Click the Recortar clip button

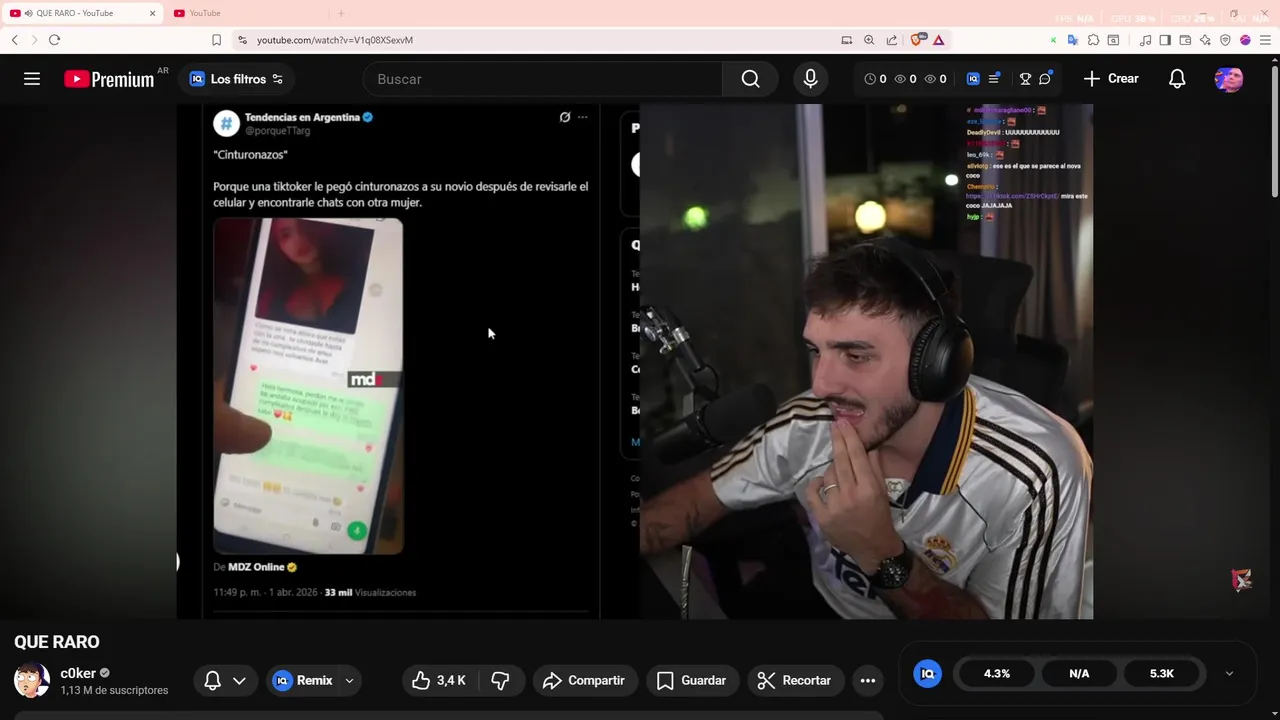point(795,680)
